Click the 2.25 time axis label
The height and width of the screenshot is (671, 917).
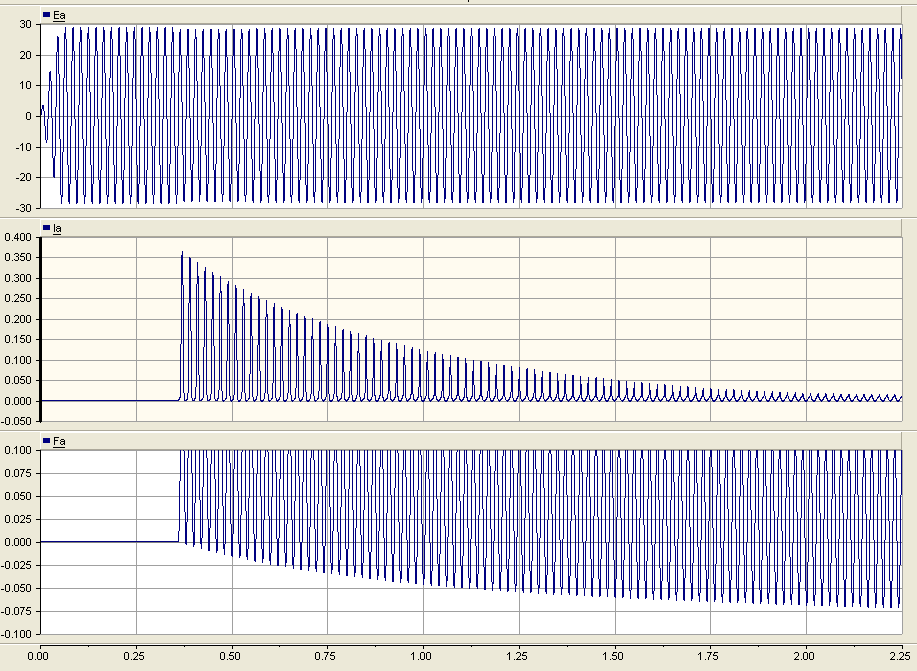coord(901,656)
